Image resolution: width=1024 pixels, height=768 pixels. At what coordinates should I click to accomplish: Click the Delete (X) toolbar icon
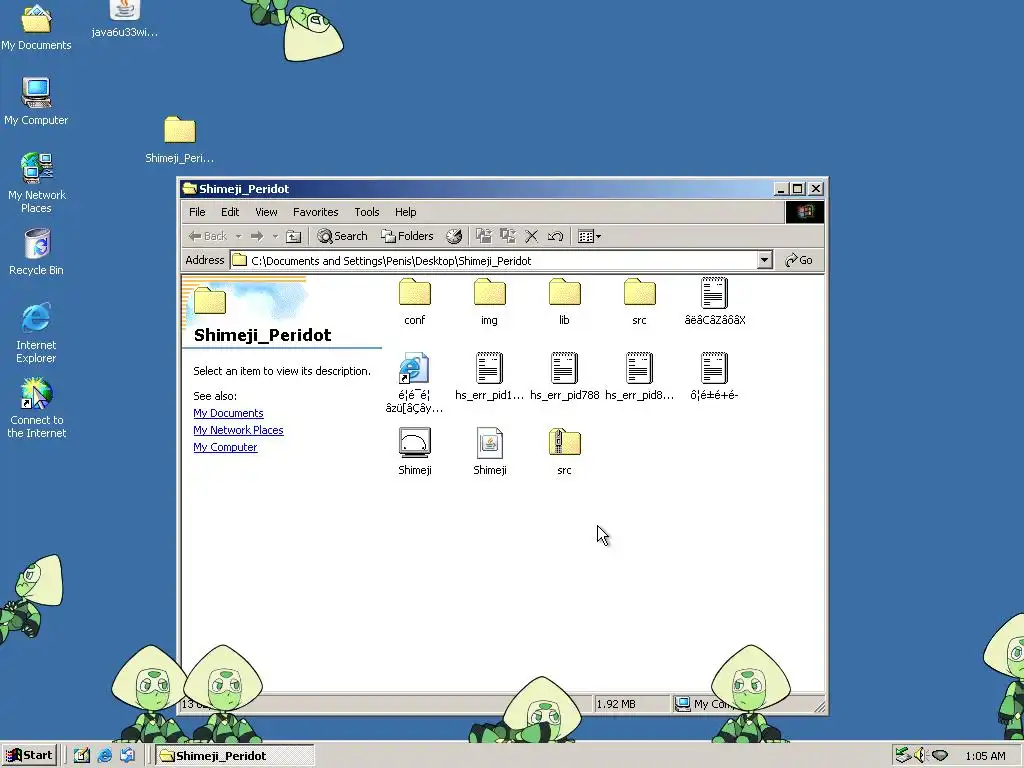pos(532,236)
